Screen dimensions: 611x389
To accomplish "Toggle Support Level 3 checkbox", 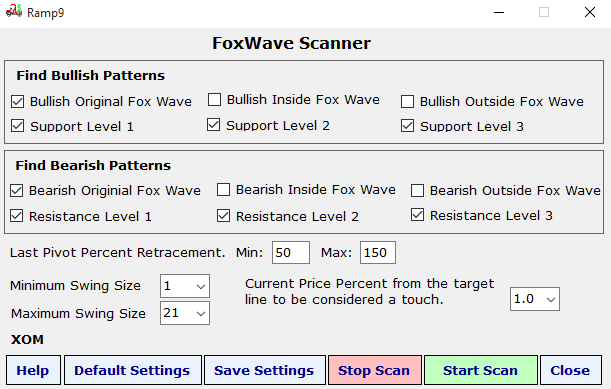I will (x=408, y=126).
